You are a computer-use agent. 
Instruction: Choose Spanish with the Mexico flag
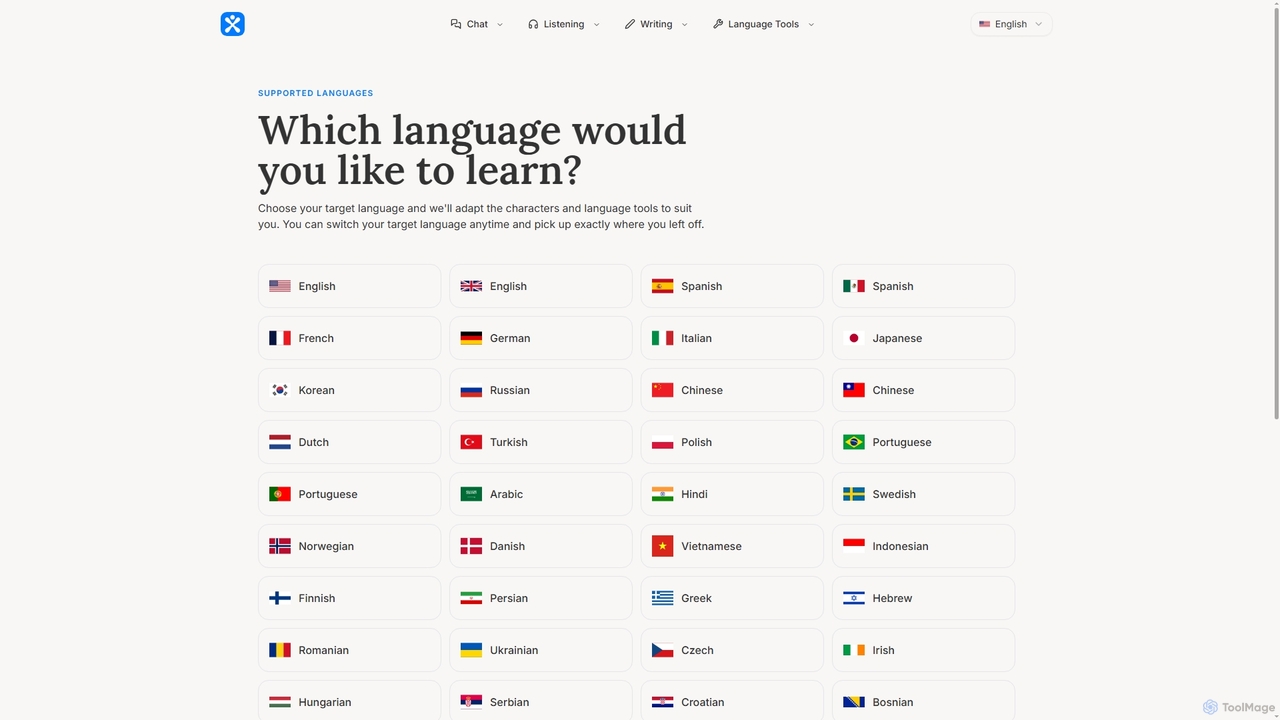[x=923, y=286]
